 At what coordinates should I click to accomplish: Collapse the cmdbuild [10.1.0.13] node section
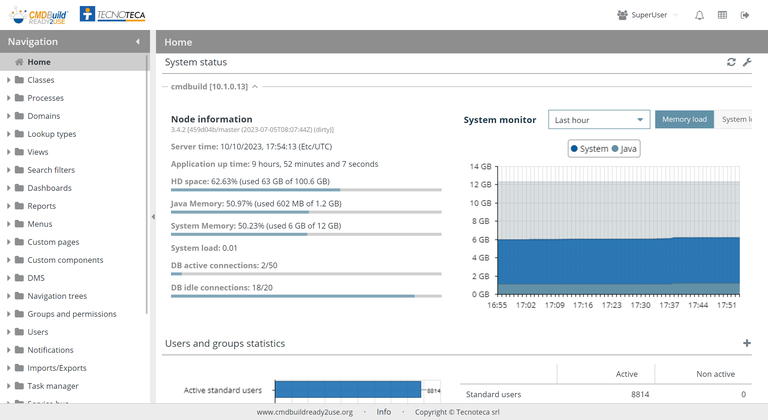[255, 87]
